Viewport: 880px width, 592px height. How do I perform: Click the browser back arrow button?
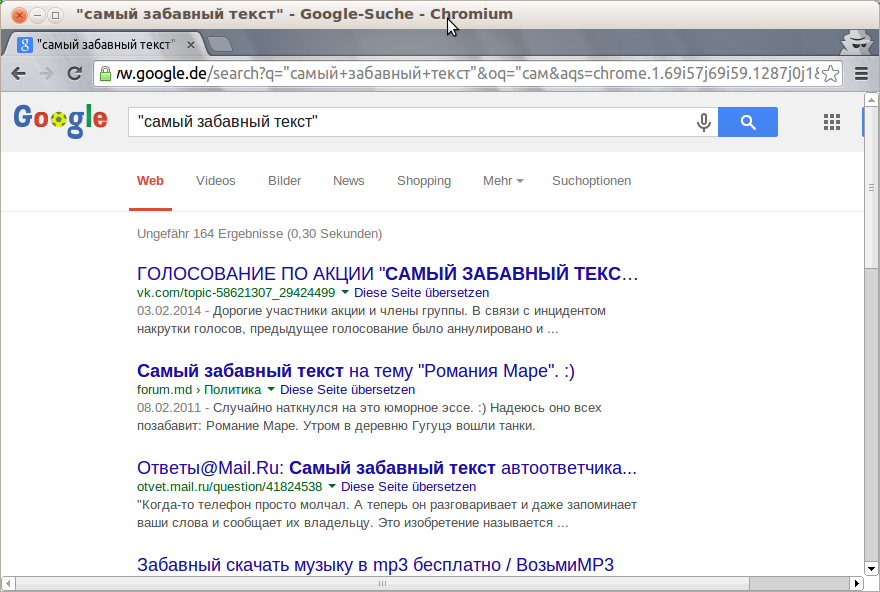click(x=19, y=74)
